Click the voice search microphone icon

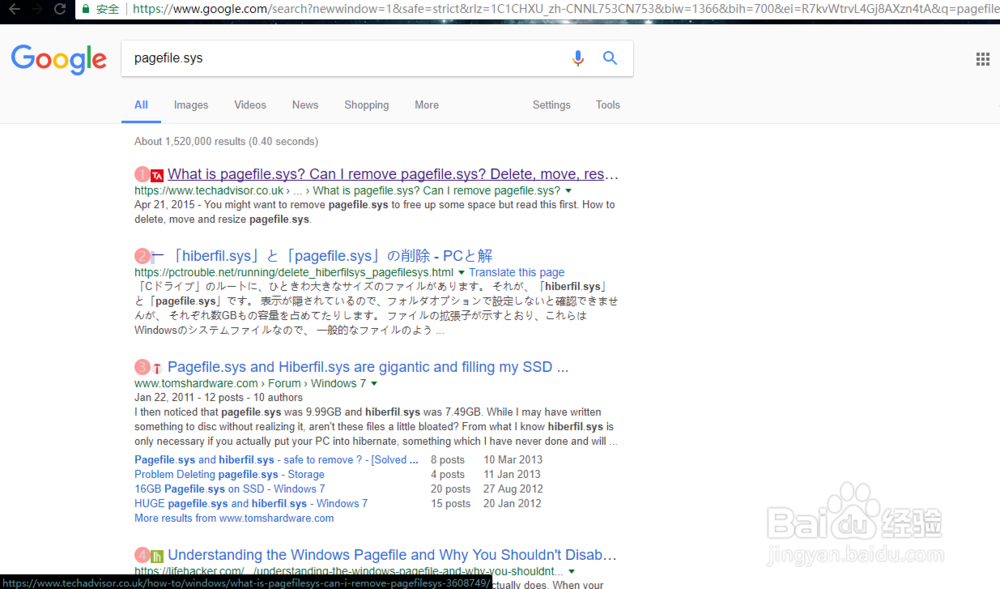click(578, 58)
